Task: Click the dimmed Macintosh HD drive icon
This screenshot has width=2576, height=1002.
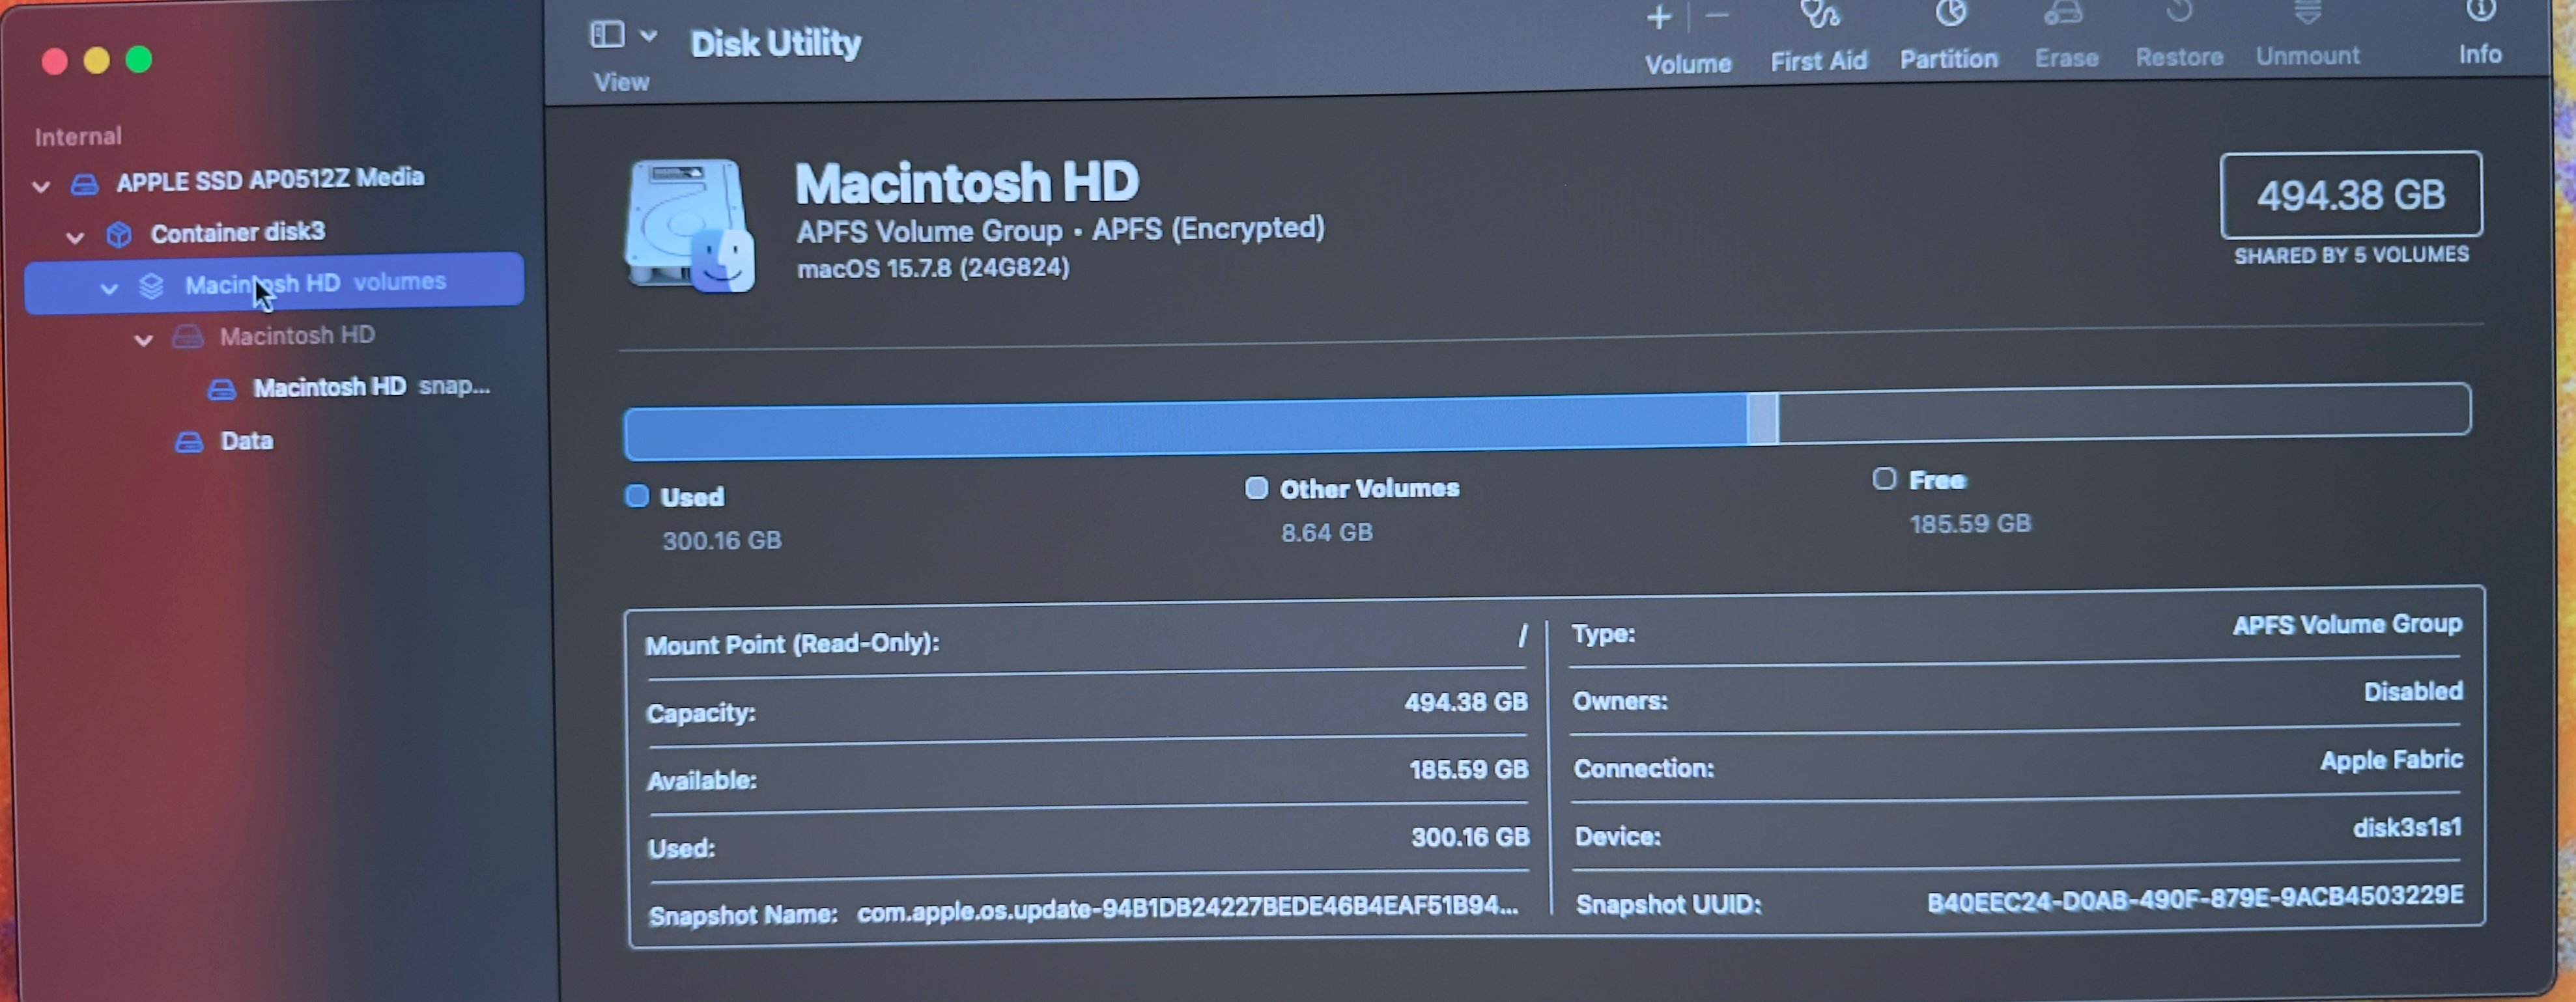Action: (x=187, y=337)
